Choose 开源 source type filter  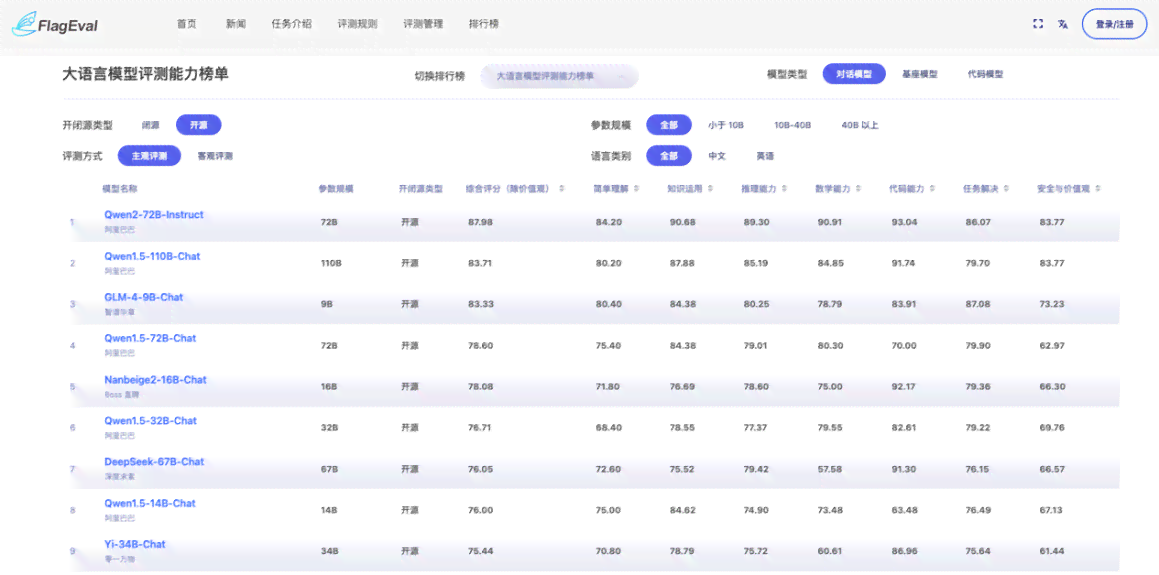pos(198,126)
